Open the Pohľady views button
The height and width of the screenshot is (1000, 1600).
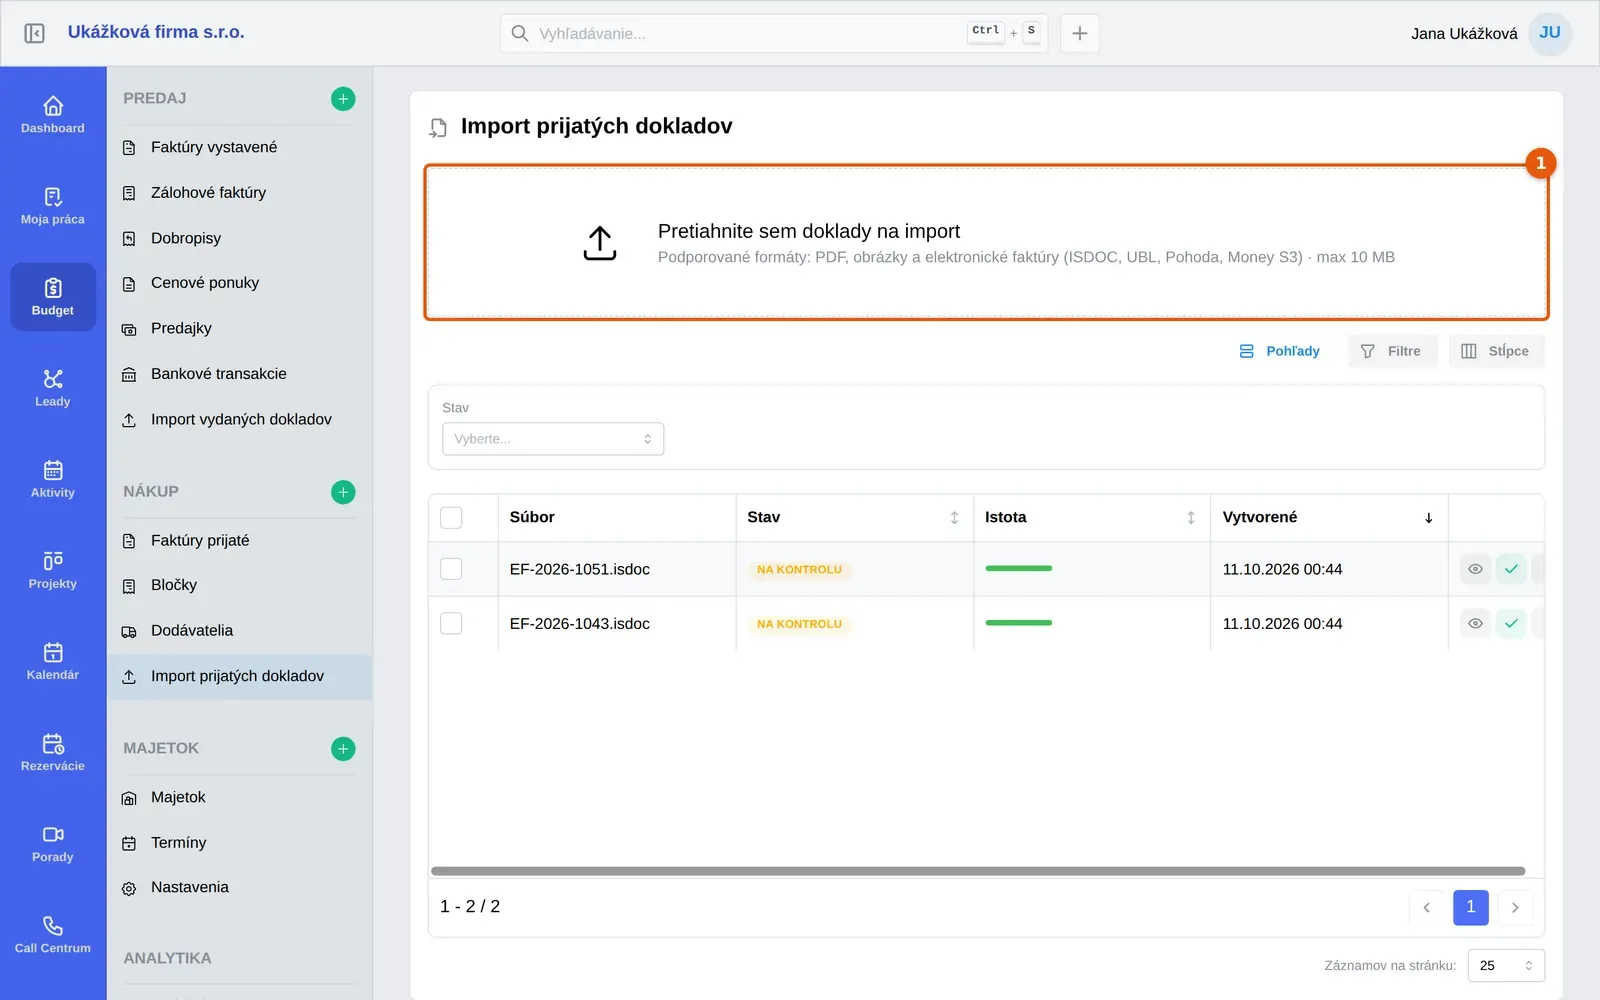pos(1279,351)
